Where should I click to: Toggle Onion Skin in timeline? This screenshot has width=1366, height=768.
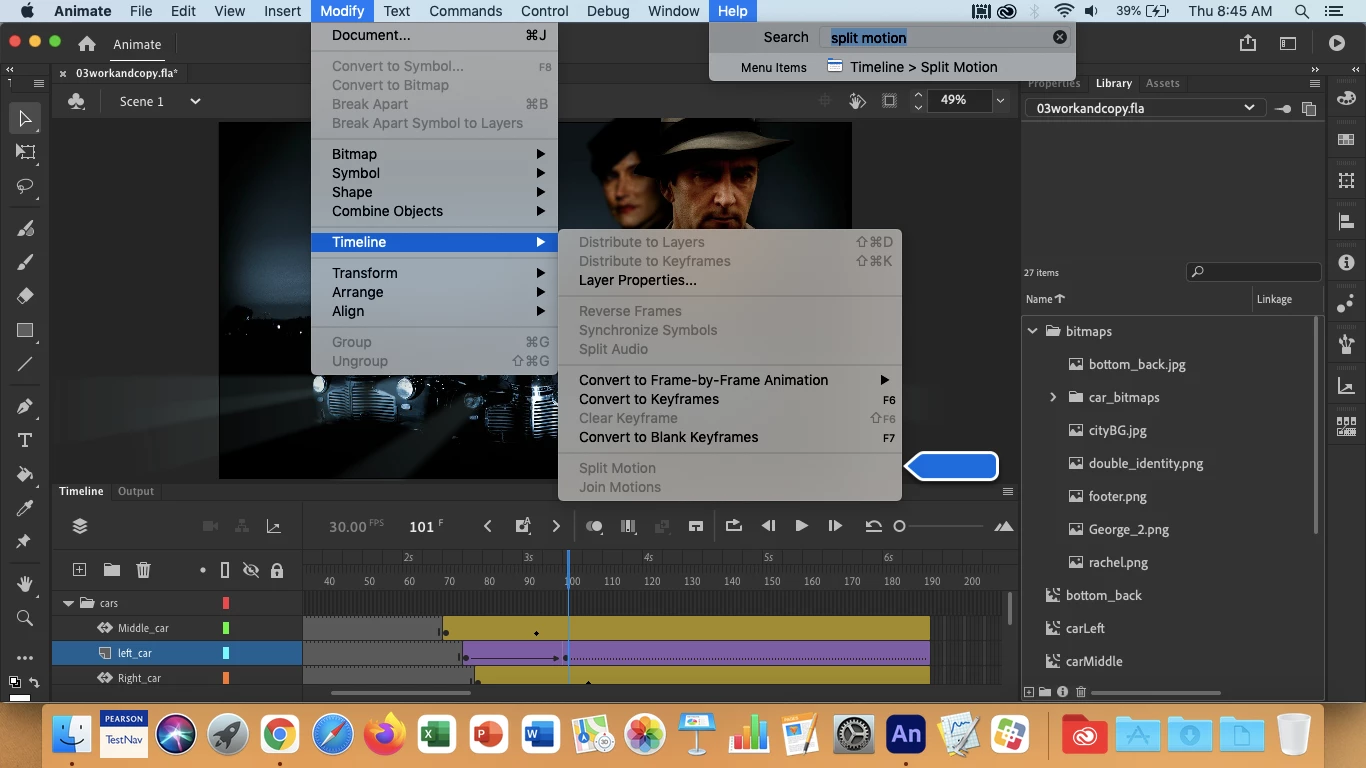(x=594, y=526)
